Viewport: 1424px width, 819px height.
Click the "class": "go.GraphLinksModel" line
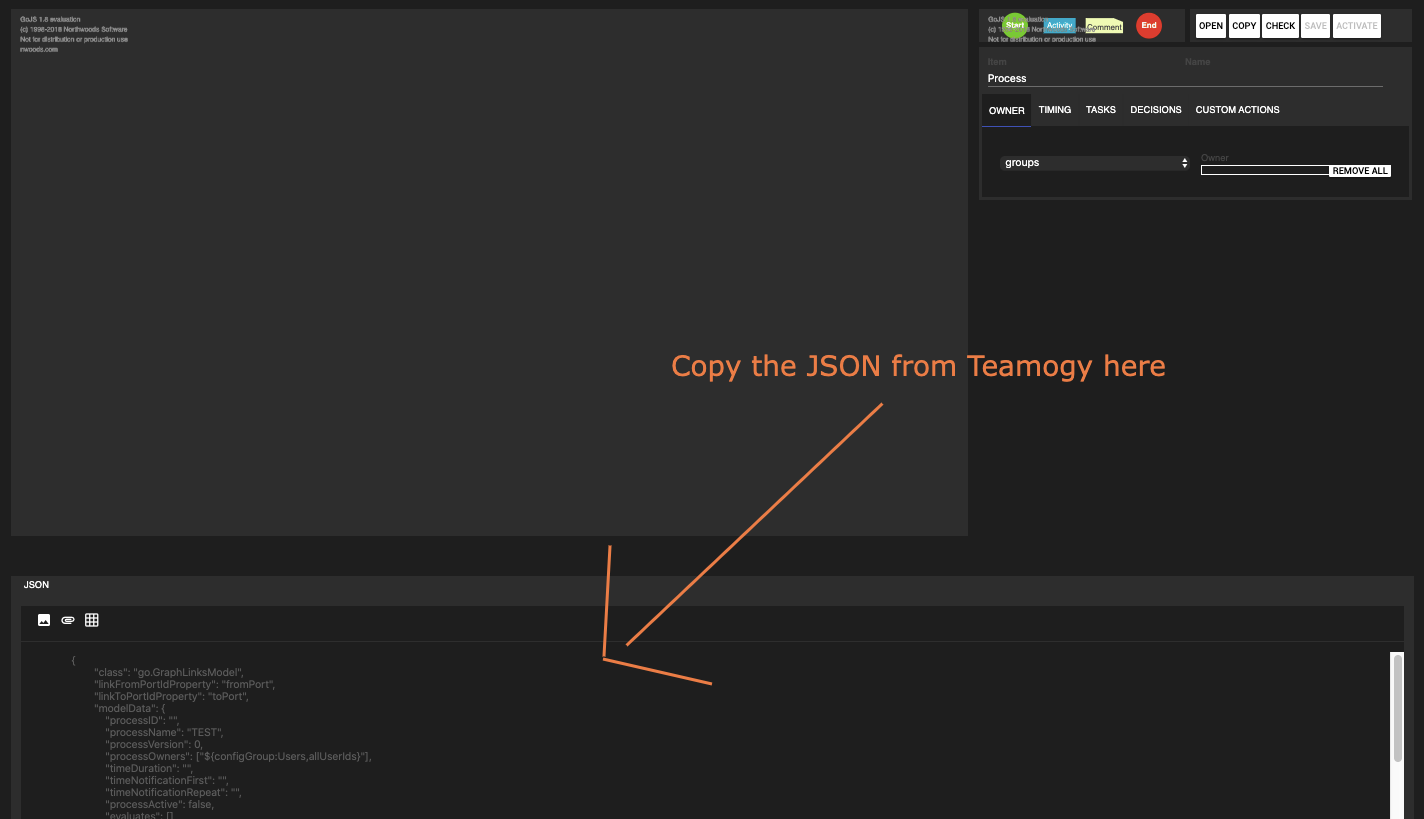169,672
